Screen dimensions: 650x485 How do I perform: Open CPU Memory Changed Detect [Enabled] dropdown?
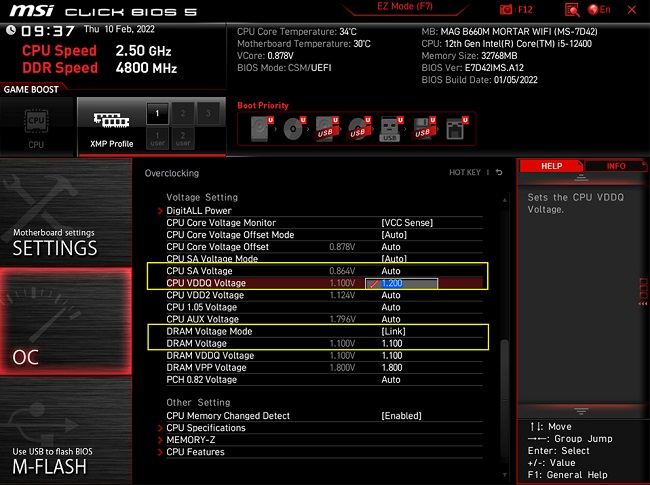(x=401, y=416)
